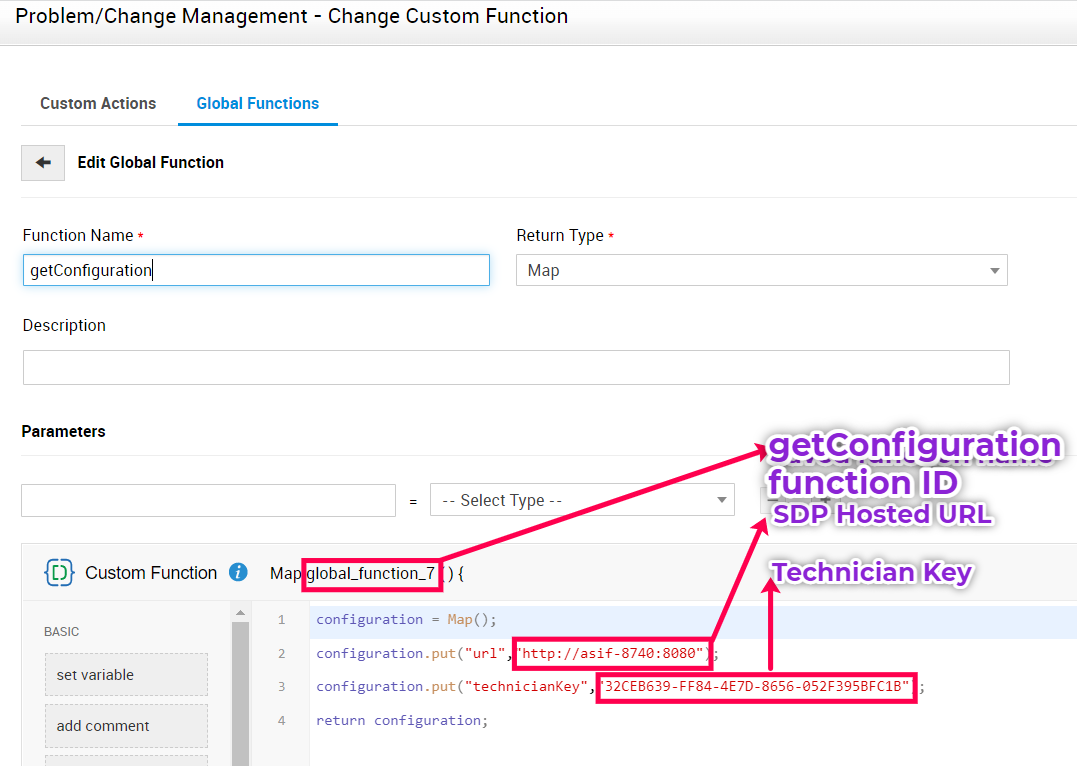Select the Global Functions tab
This screenshot has height=766, width=1077.
coord(257,103)
